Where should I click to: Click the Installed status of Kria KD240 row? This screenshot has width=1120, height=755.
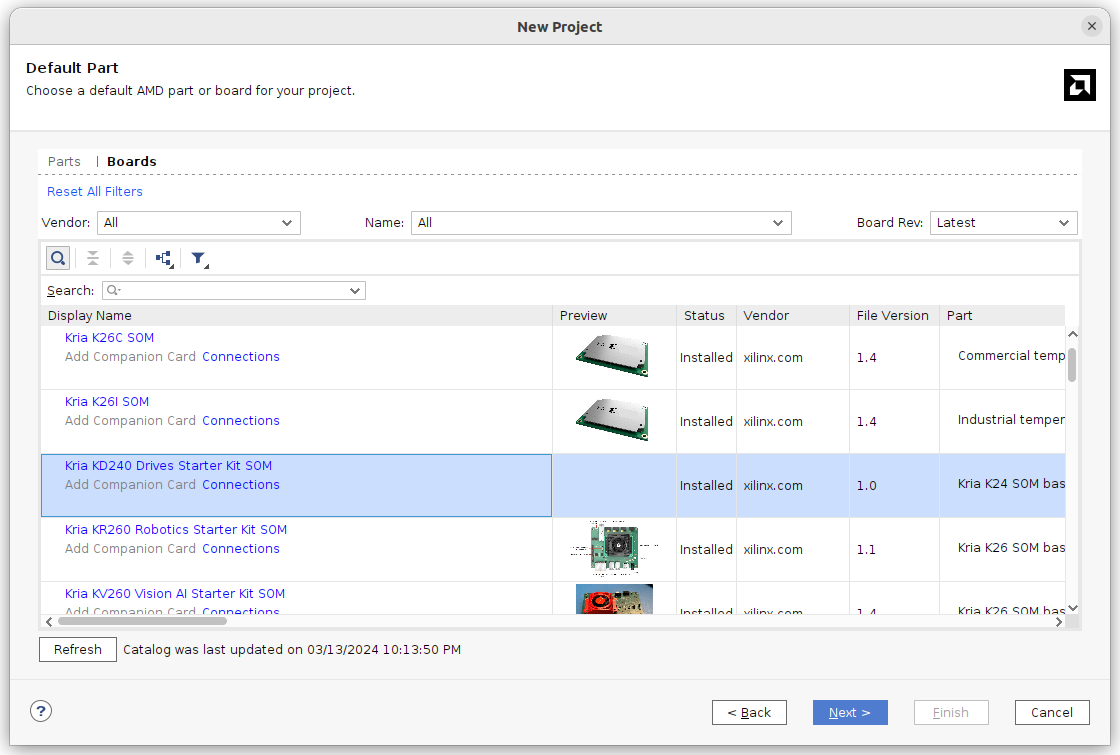coord(706,485)
